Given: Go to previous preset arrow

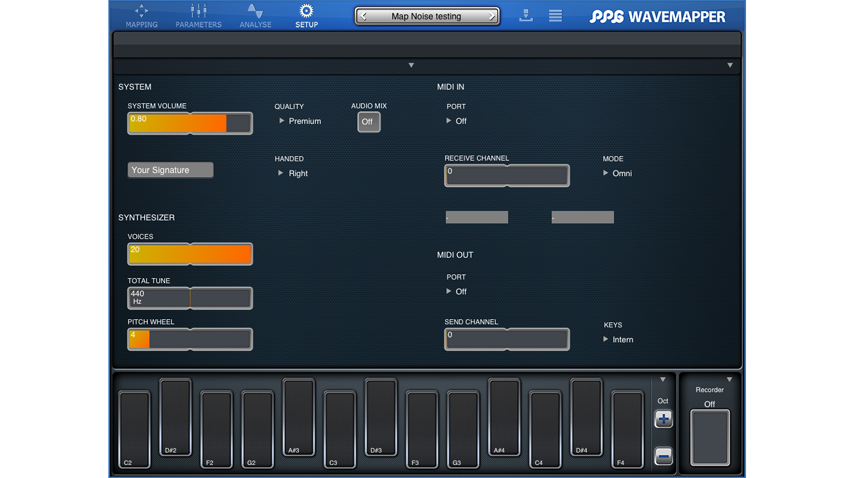Looking at the screenshot, I should tap(364, 16).
